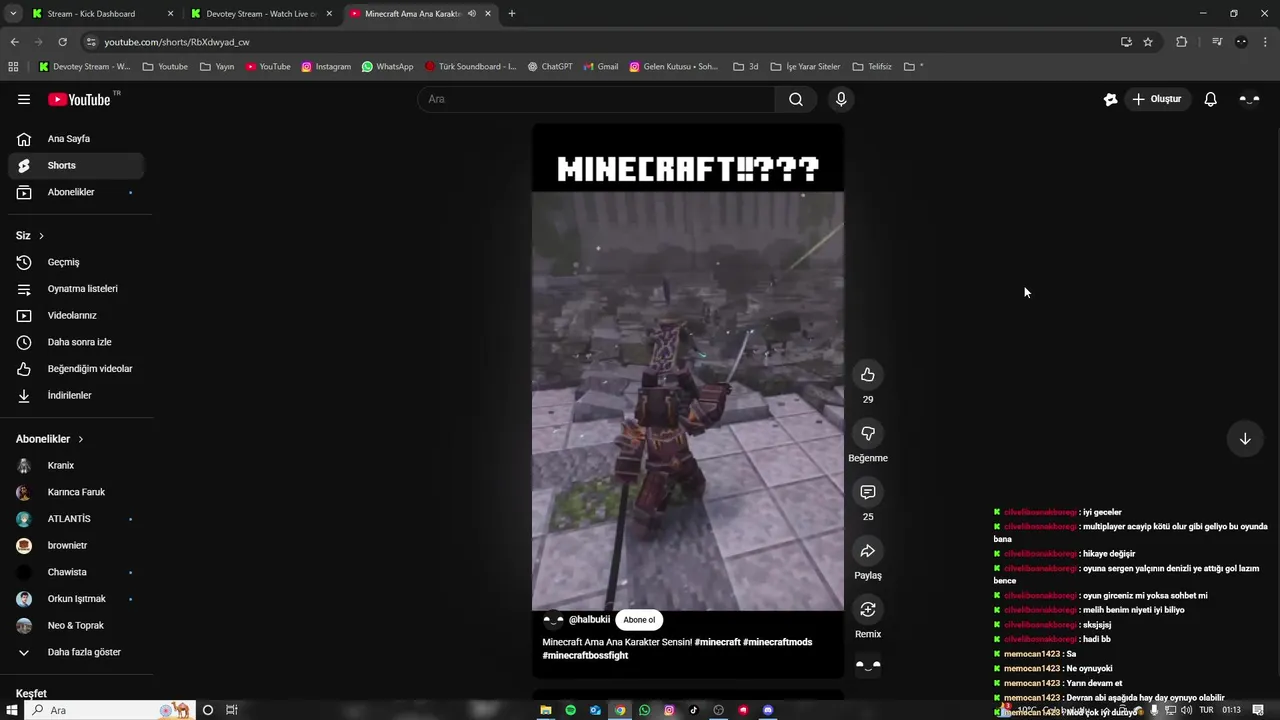
Task: Select Shorts in the sidebar
Action: 76,165
